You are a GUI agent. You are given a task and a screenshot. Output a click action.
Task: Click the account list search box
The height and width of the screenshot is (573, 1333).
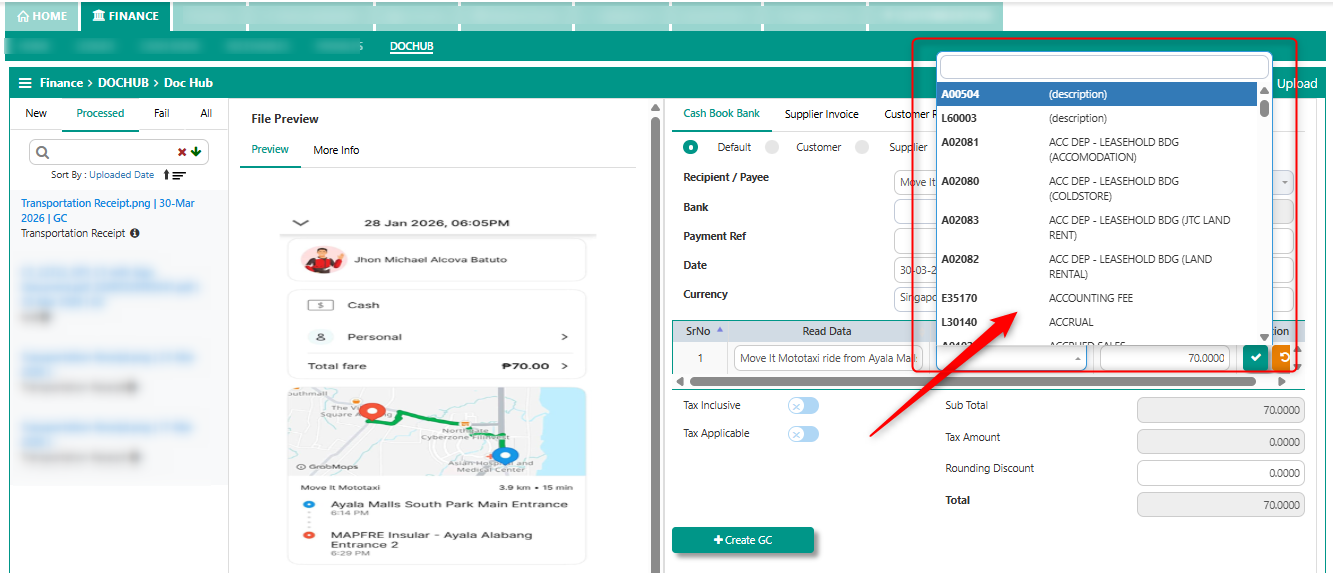click(x=1104, y=67)
